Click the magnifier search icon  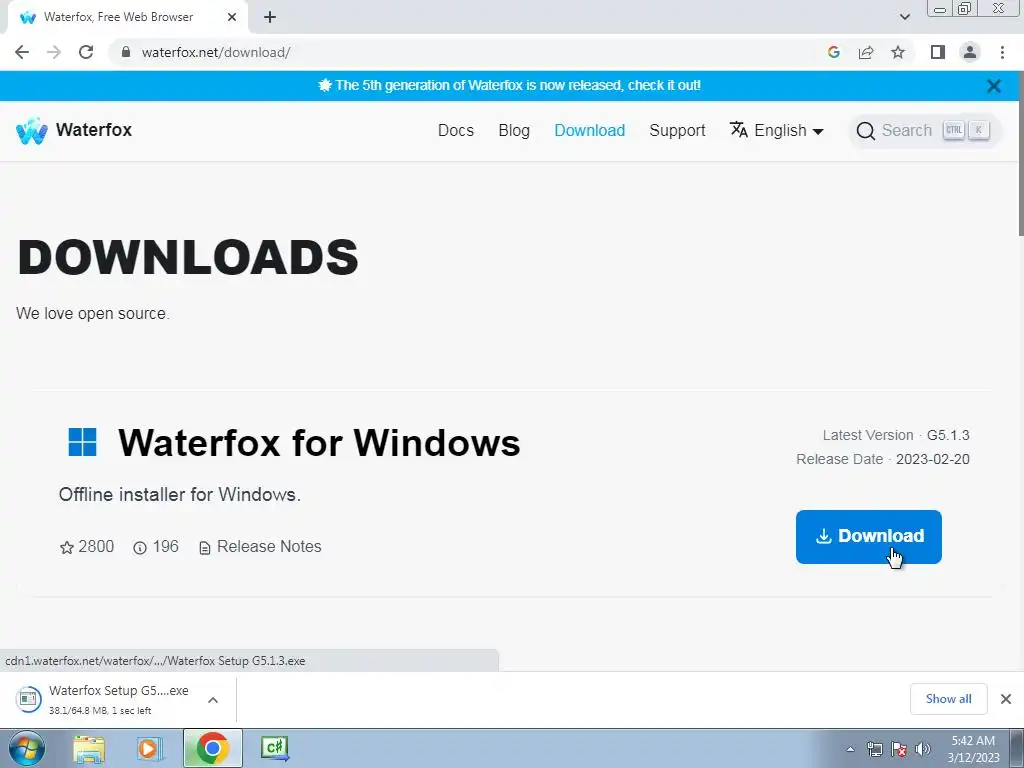[865, 131]
